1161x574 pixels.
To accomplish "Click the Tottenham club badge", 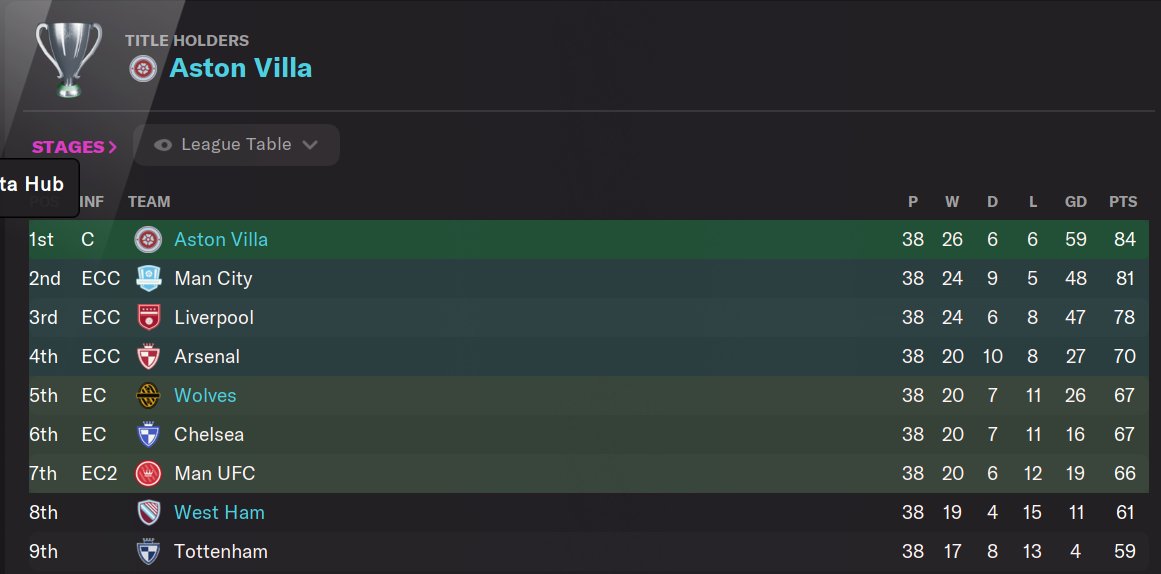I will point(148,552).
